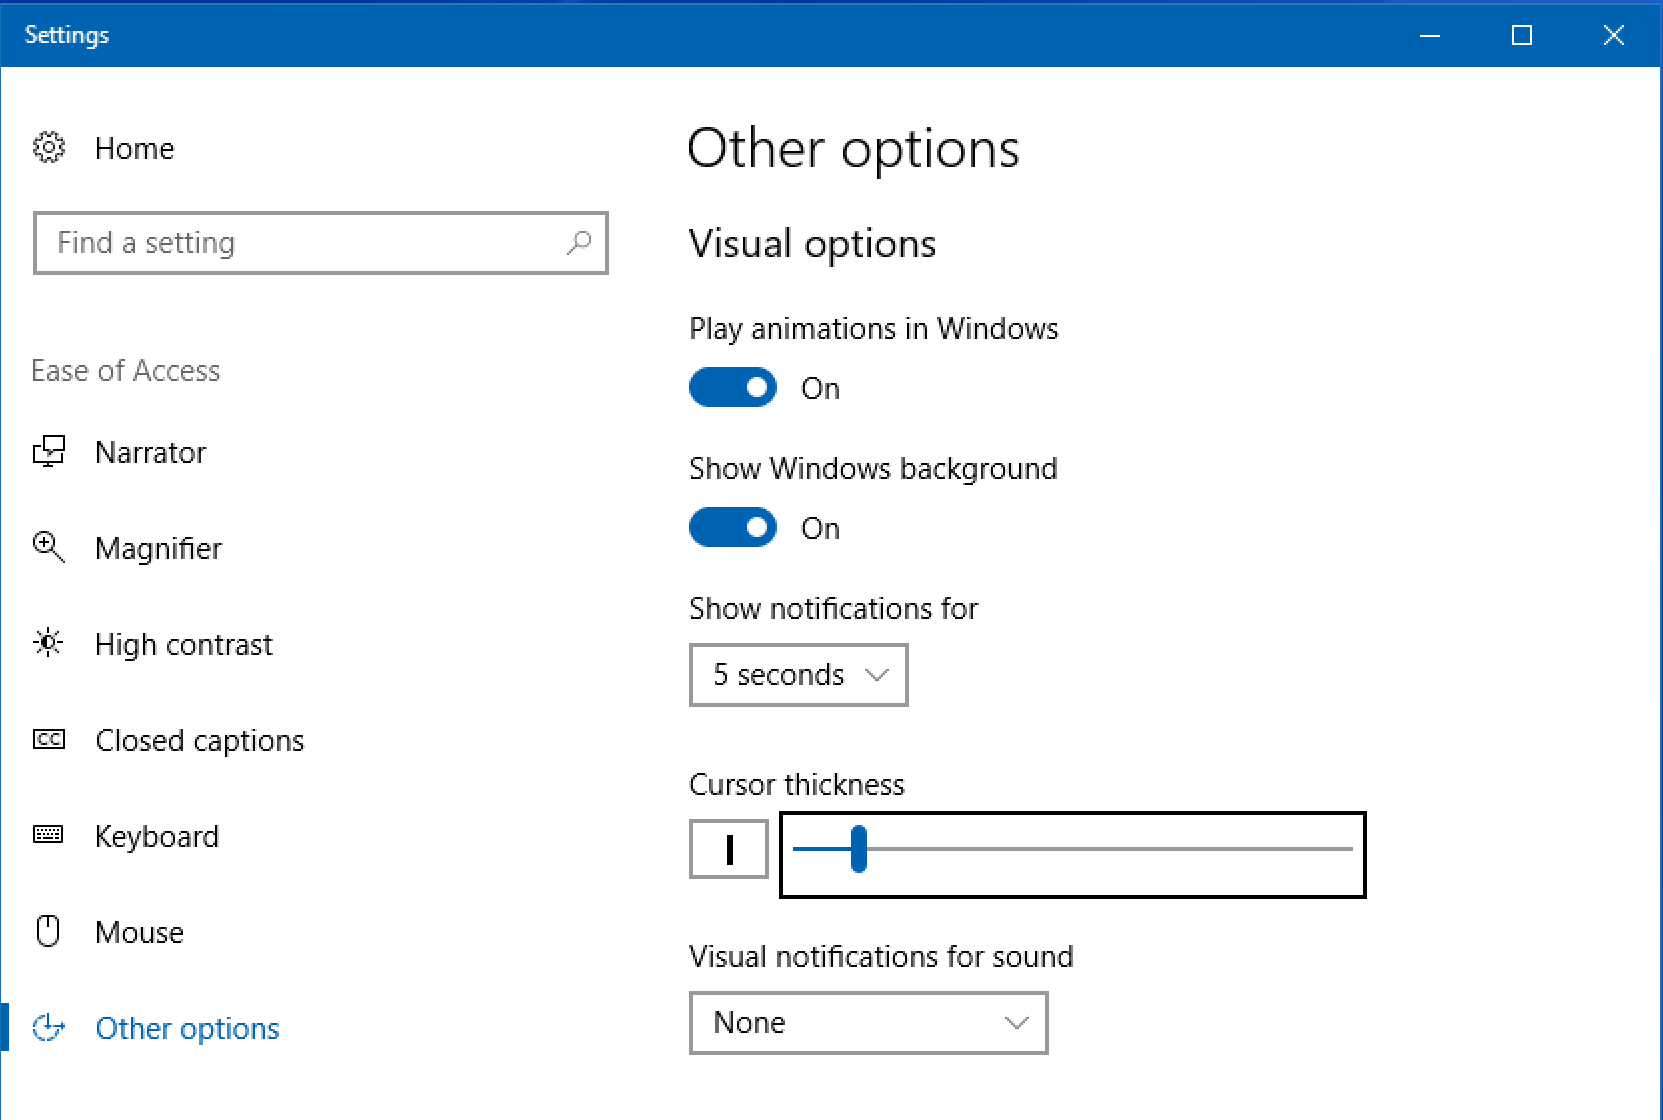
Task: Disable Show Windows background toggle
Action: coord(733,528)
